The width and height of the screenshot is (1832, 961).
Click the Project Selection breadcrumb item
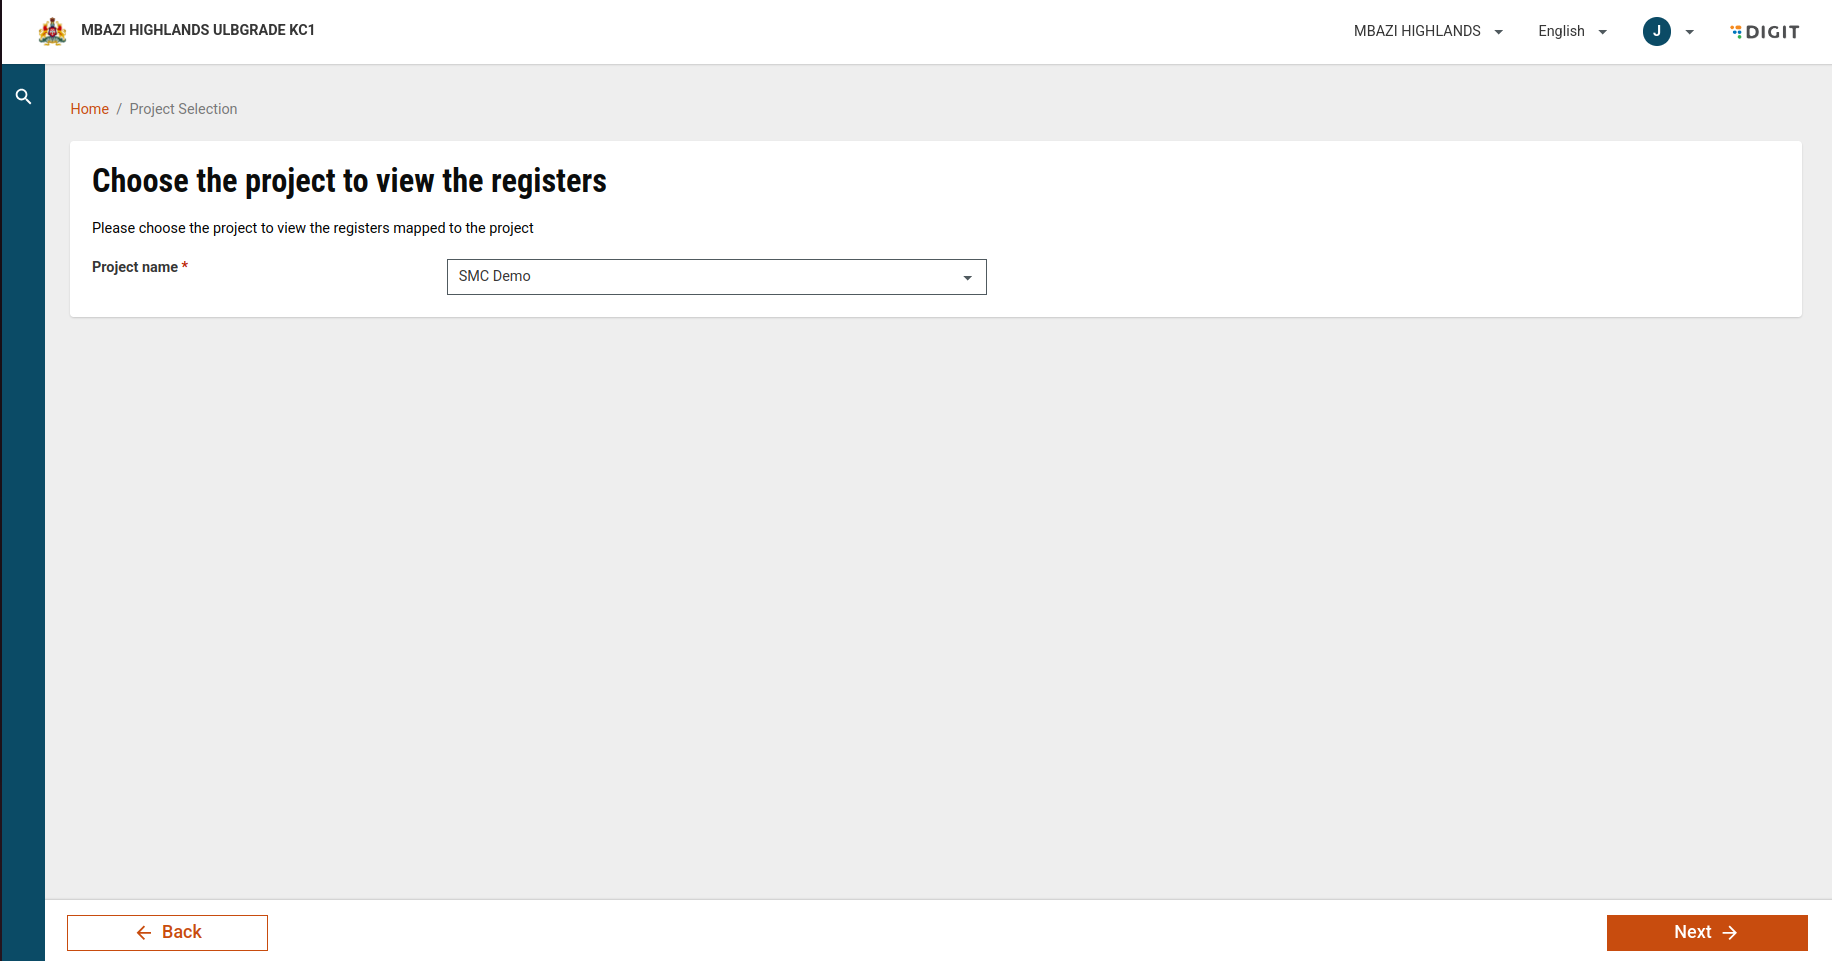point(183,109)
